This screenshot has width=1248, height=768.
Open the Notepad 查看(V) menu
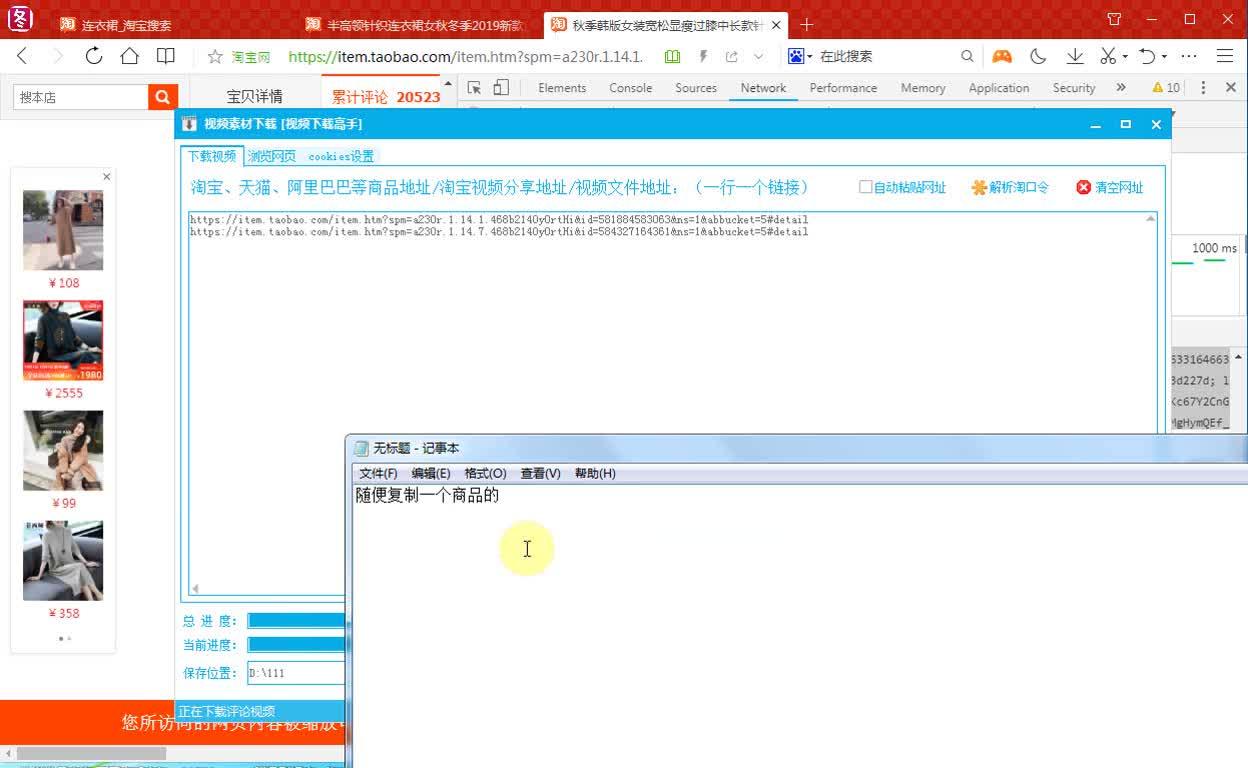coord(540,473)
